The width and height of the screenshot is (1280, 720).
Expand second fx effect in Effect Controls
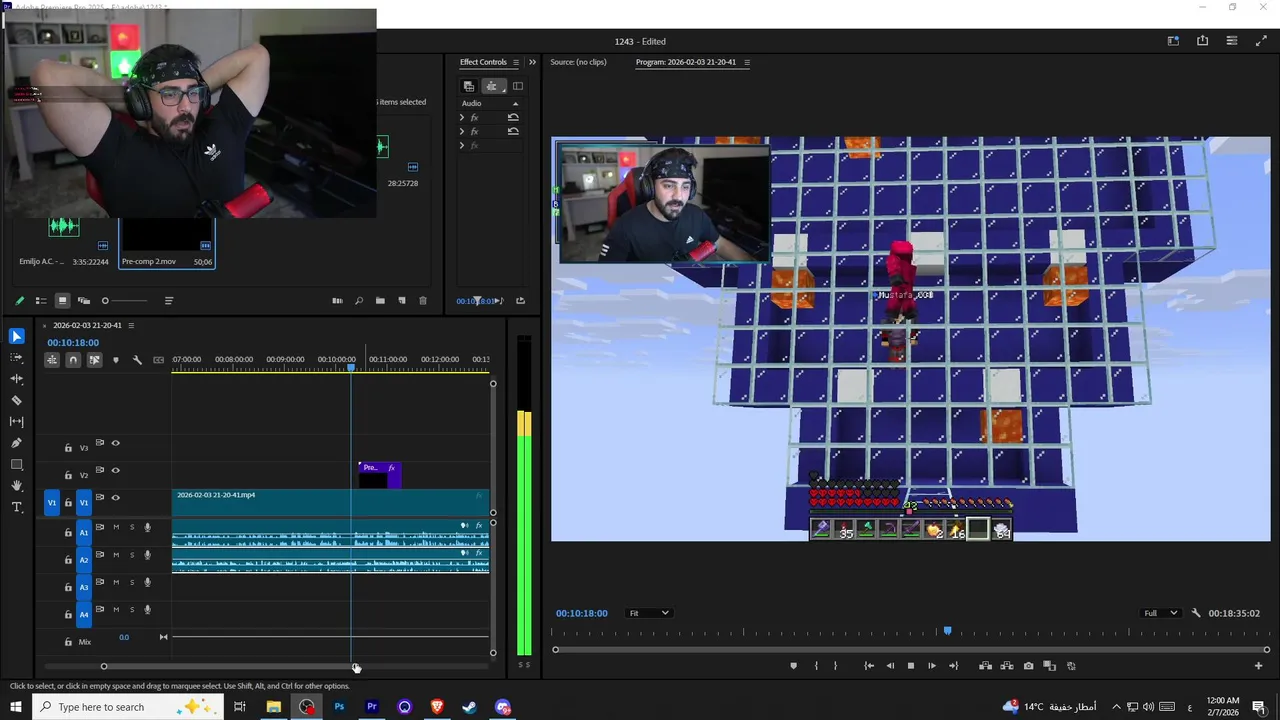[462, 131]
